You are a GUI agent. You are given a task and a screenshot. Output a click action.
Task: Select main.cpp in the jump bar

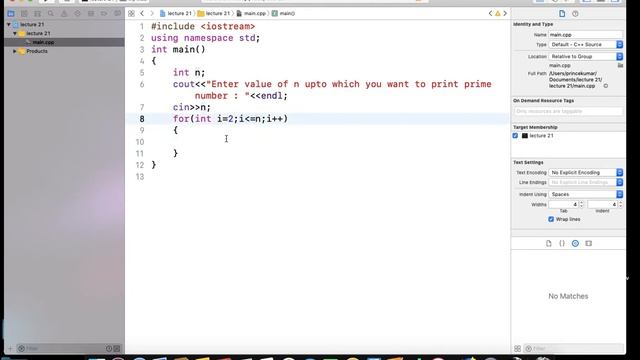click(251, 13)
